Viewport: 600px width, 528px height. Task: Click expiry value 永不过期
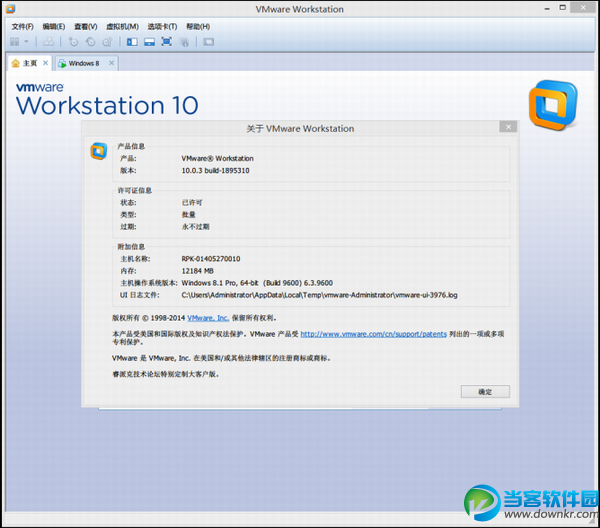tap(196, 227)
